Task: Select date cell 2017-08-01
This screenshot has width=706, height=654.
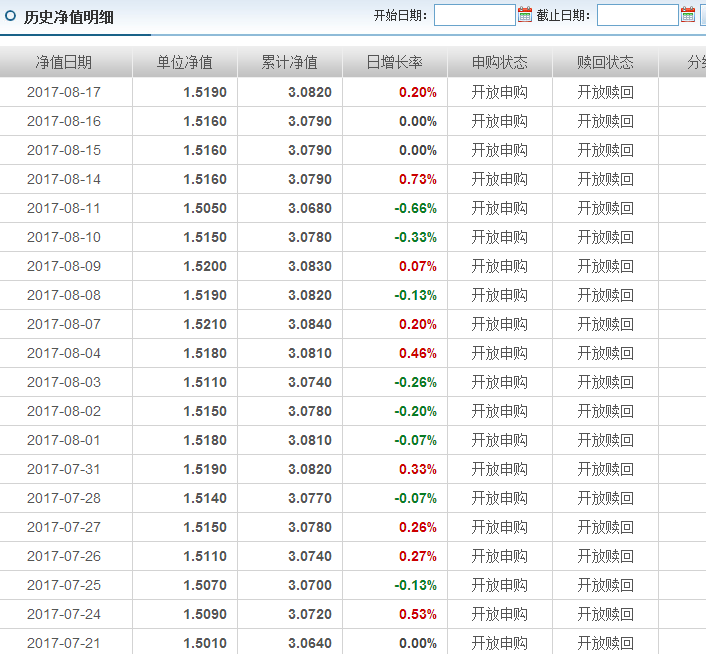Action: coord(64,440)
